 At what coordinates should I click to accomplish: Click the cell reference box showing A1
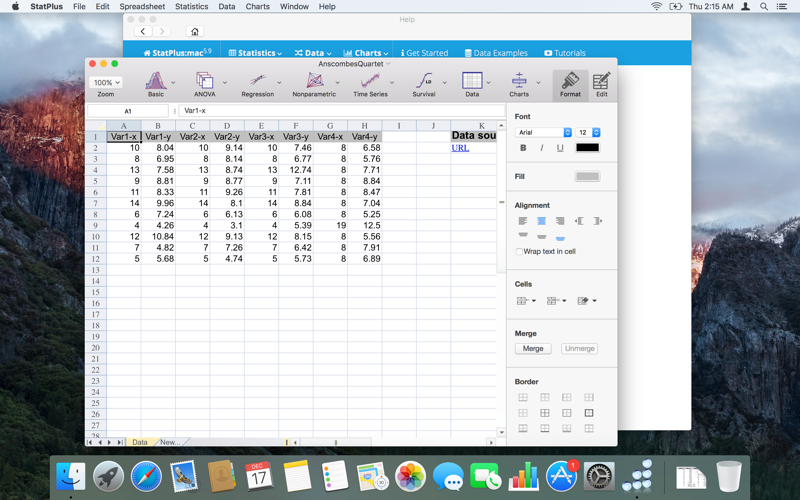pyautogui.click(x=128, y=111)
